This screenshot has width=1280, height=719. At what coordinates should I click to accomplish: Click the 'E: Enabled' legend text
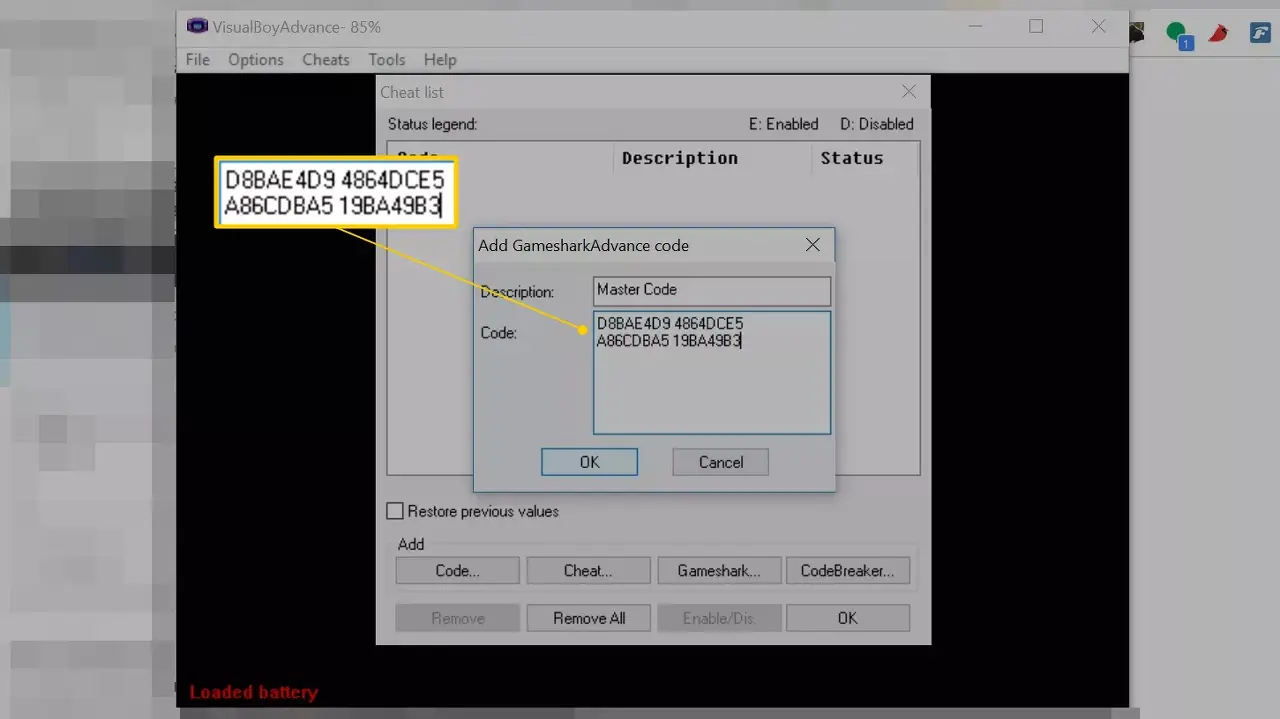click(x=784, y=124)
